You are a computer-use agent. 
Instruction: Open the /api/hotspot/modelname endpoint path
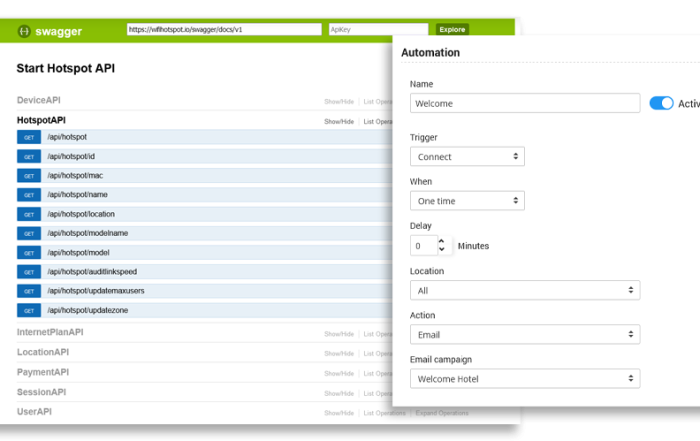(x=88, y=233)
